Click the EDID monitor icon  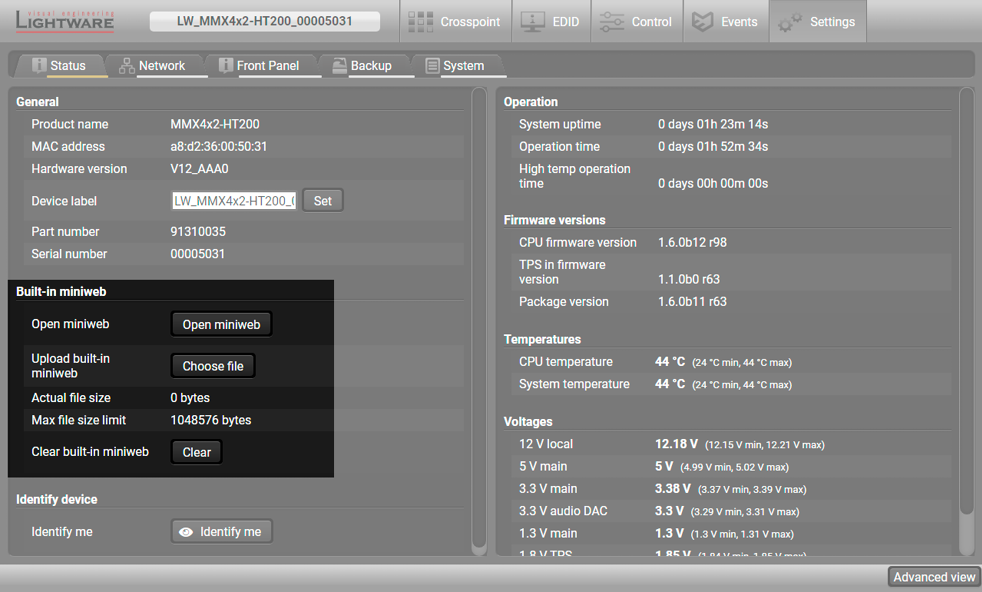tap(532, 22)
